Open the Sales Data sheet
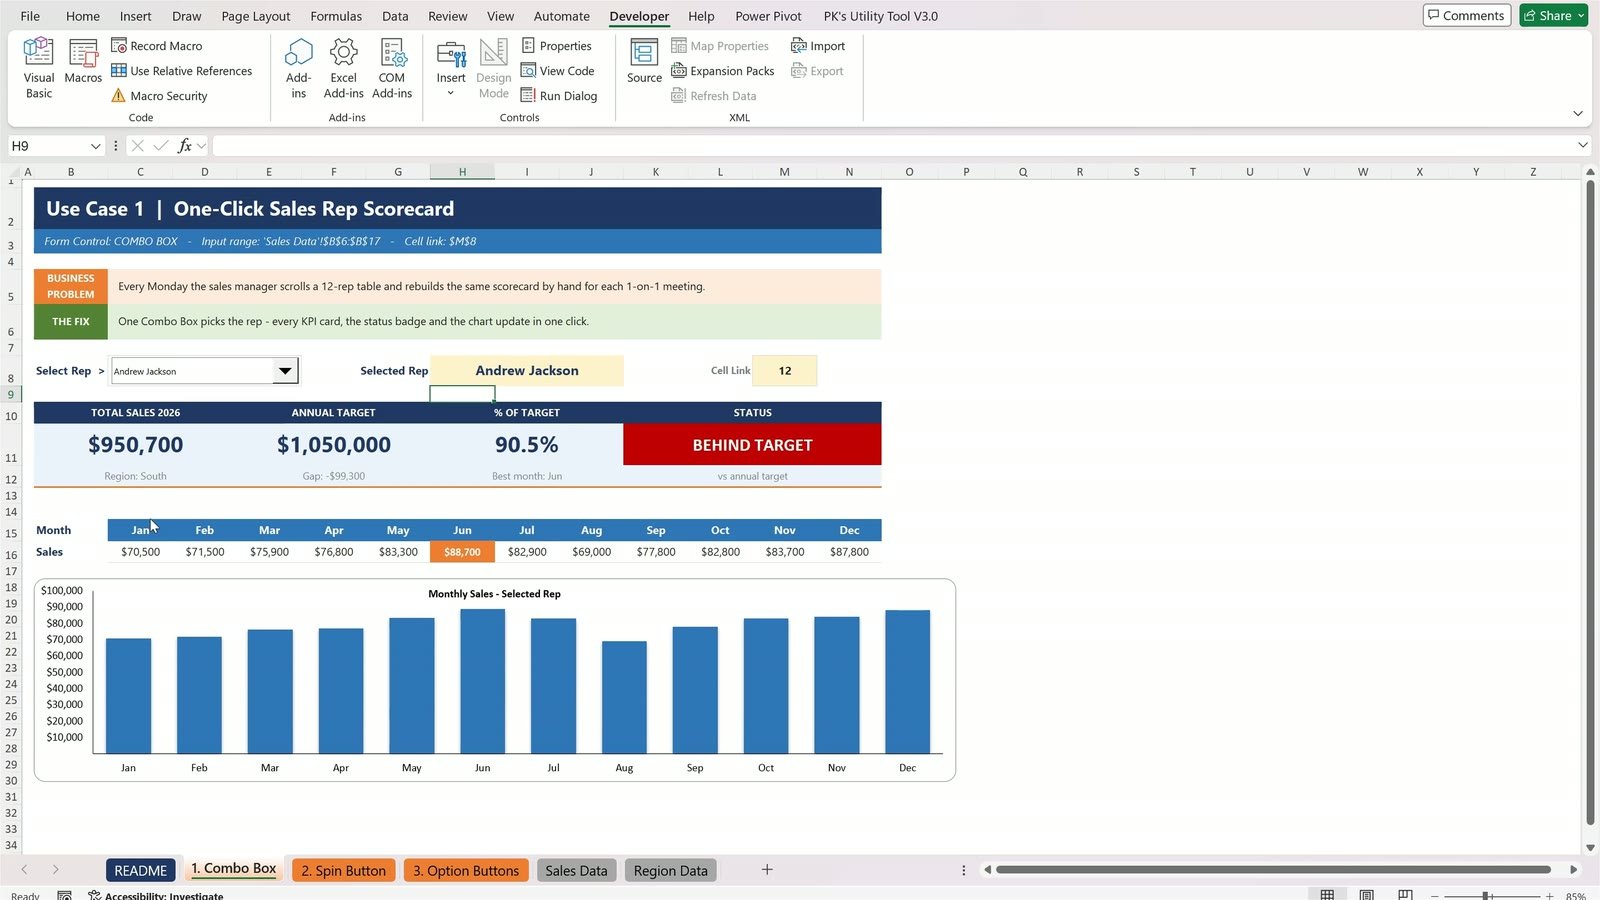 [576, 870]
